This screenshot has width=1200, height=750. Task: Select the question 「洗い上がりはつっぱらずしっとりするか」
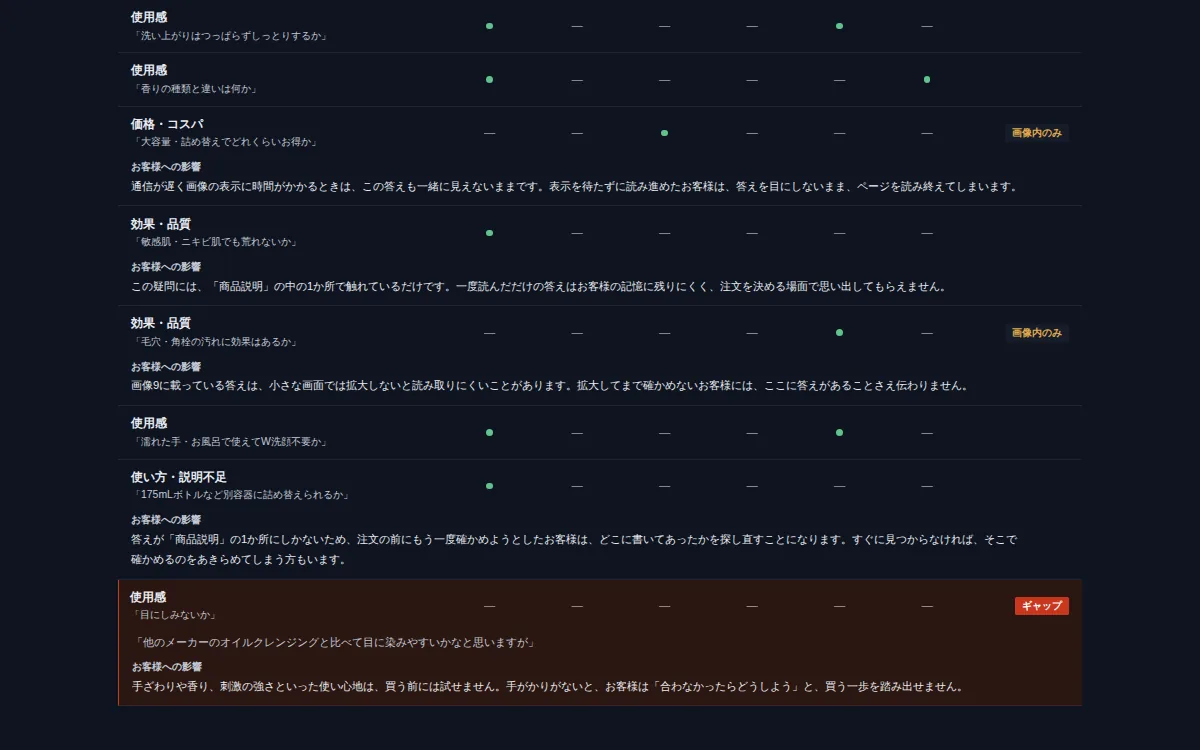(230, 36)
